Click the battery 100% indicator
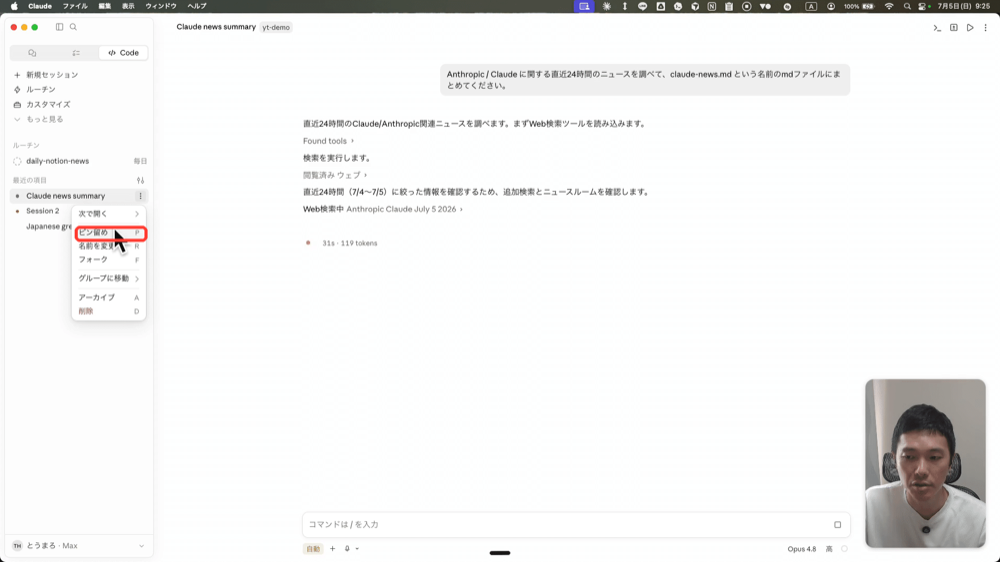Screen dimensions: 1000x562 859,6
